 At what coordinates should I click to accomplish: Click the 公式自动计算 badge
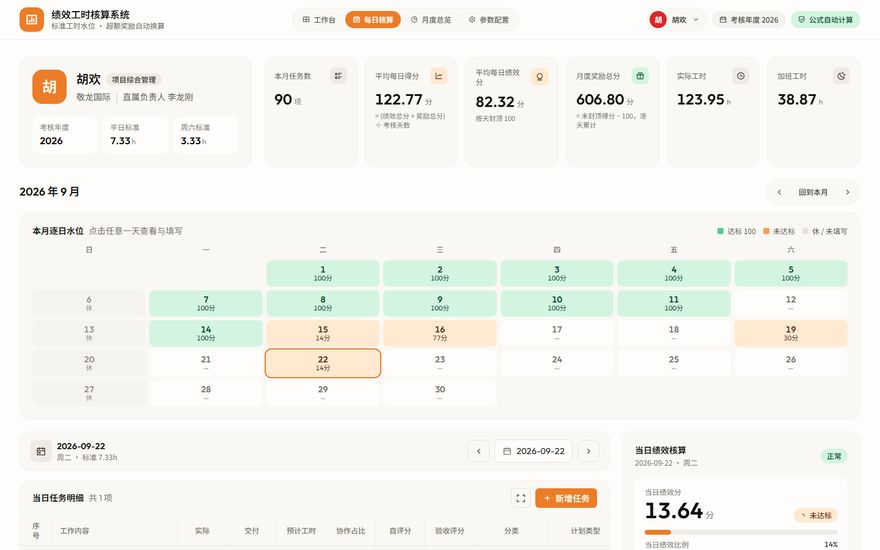825,20
